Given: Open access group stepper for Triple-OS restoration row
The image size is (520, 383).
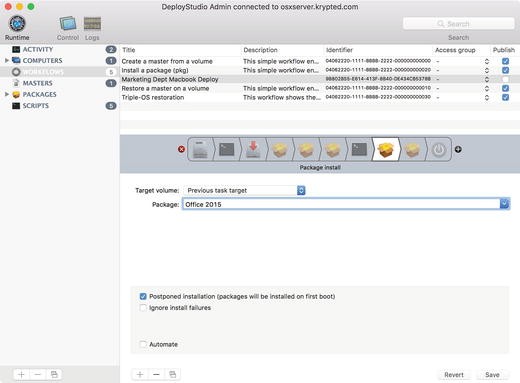Looking at the screenshot, I should coord(487,97).
